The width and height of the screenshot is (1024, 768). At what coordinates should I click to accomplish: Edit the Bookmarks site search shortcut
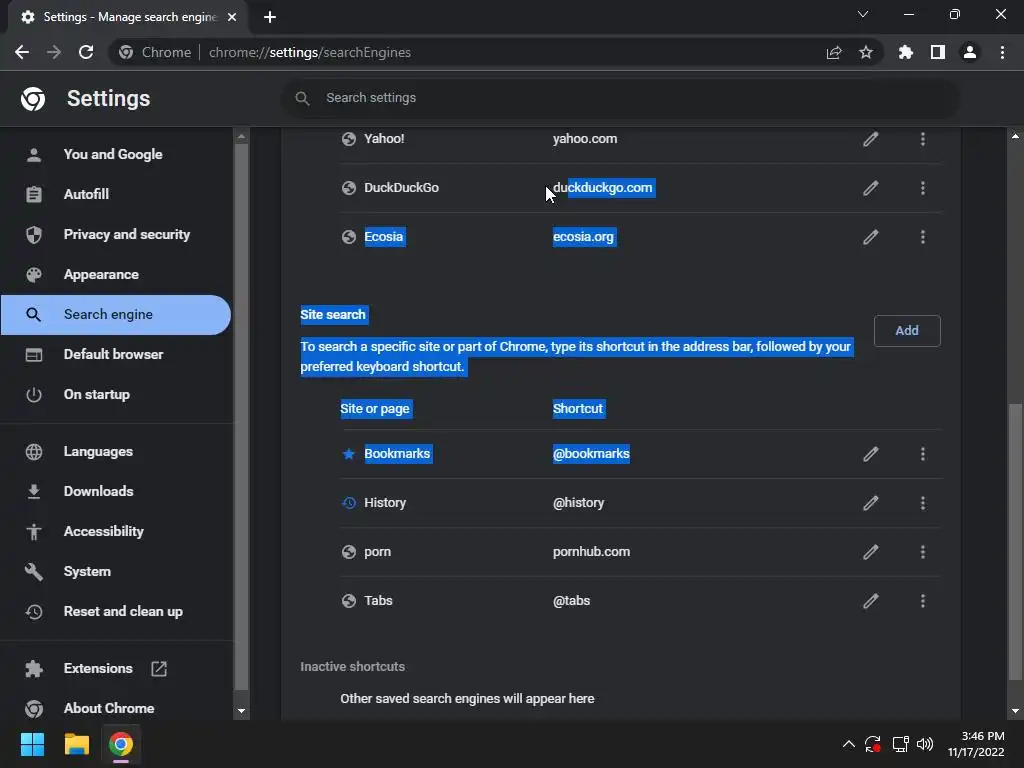tap(871, 454)
